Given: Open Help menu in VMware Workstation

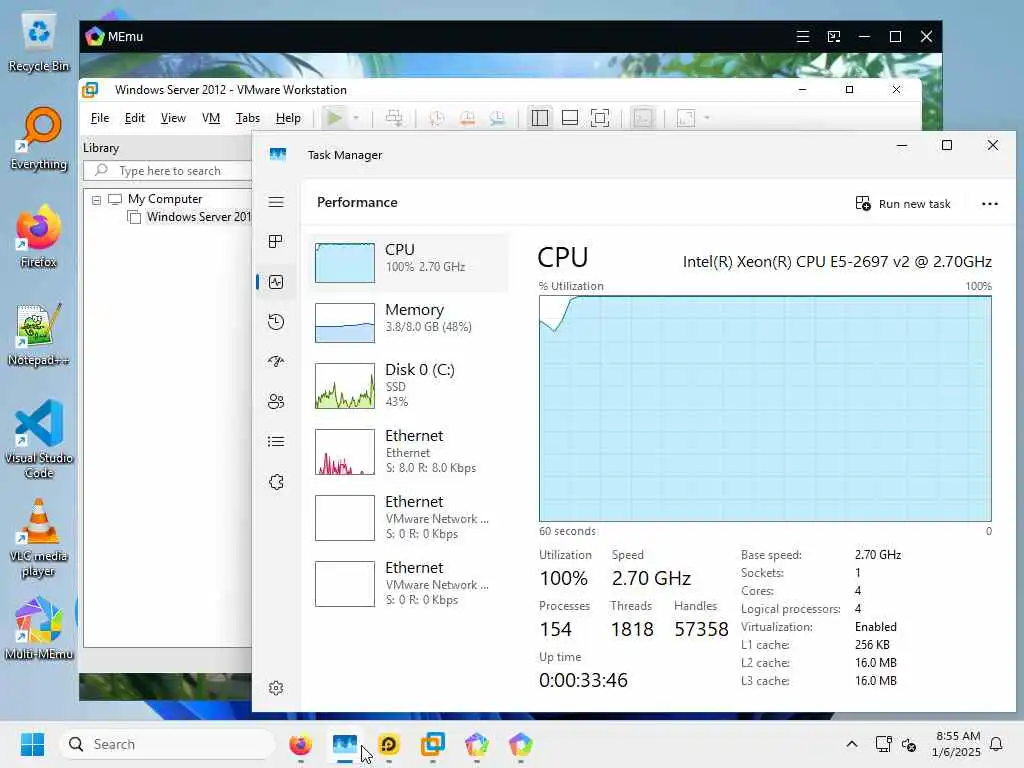Looking at the screenshot, I should tap(288, 118).
